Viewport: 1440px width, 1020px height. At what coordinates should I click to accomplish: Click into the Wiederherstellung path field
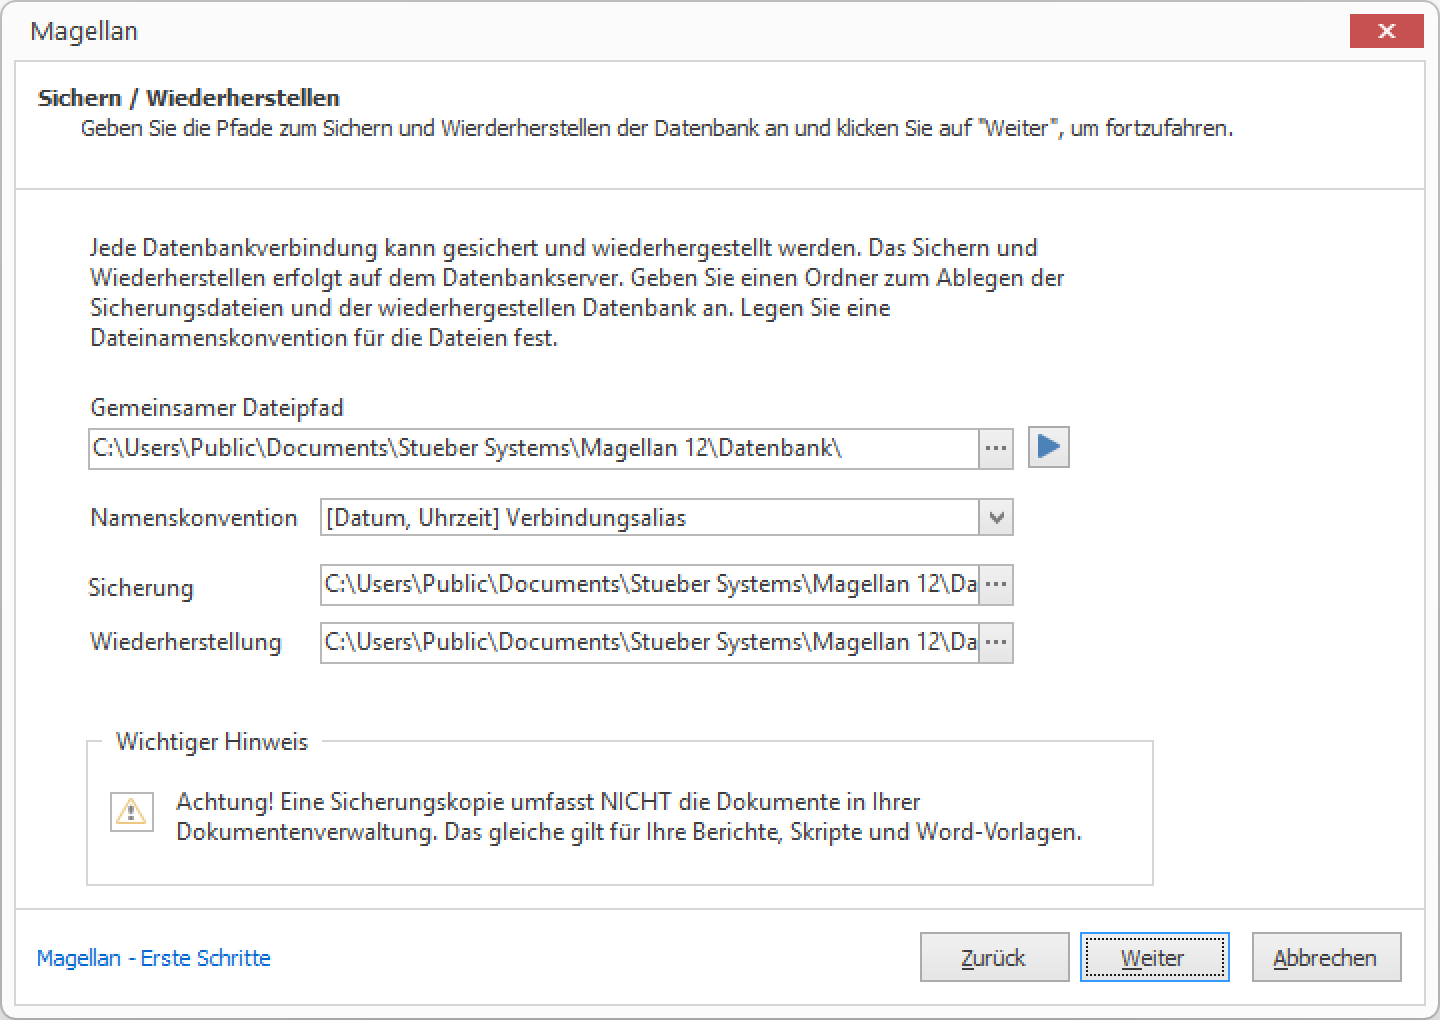pos(649,643)
